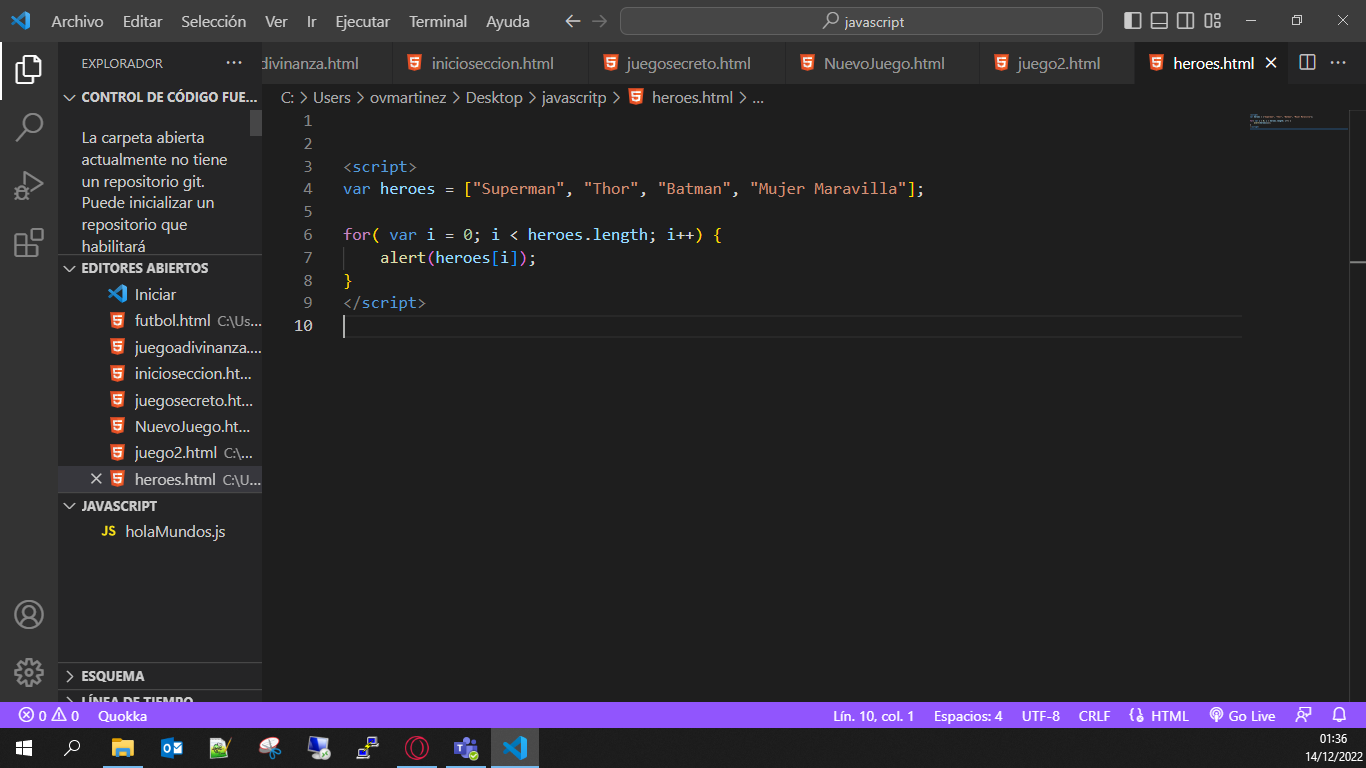Switch to juego2.html tab

tap(1057, 63)
